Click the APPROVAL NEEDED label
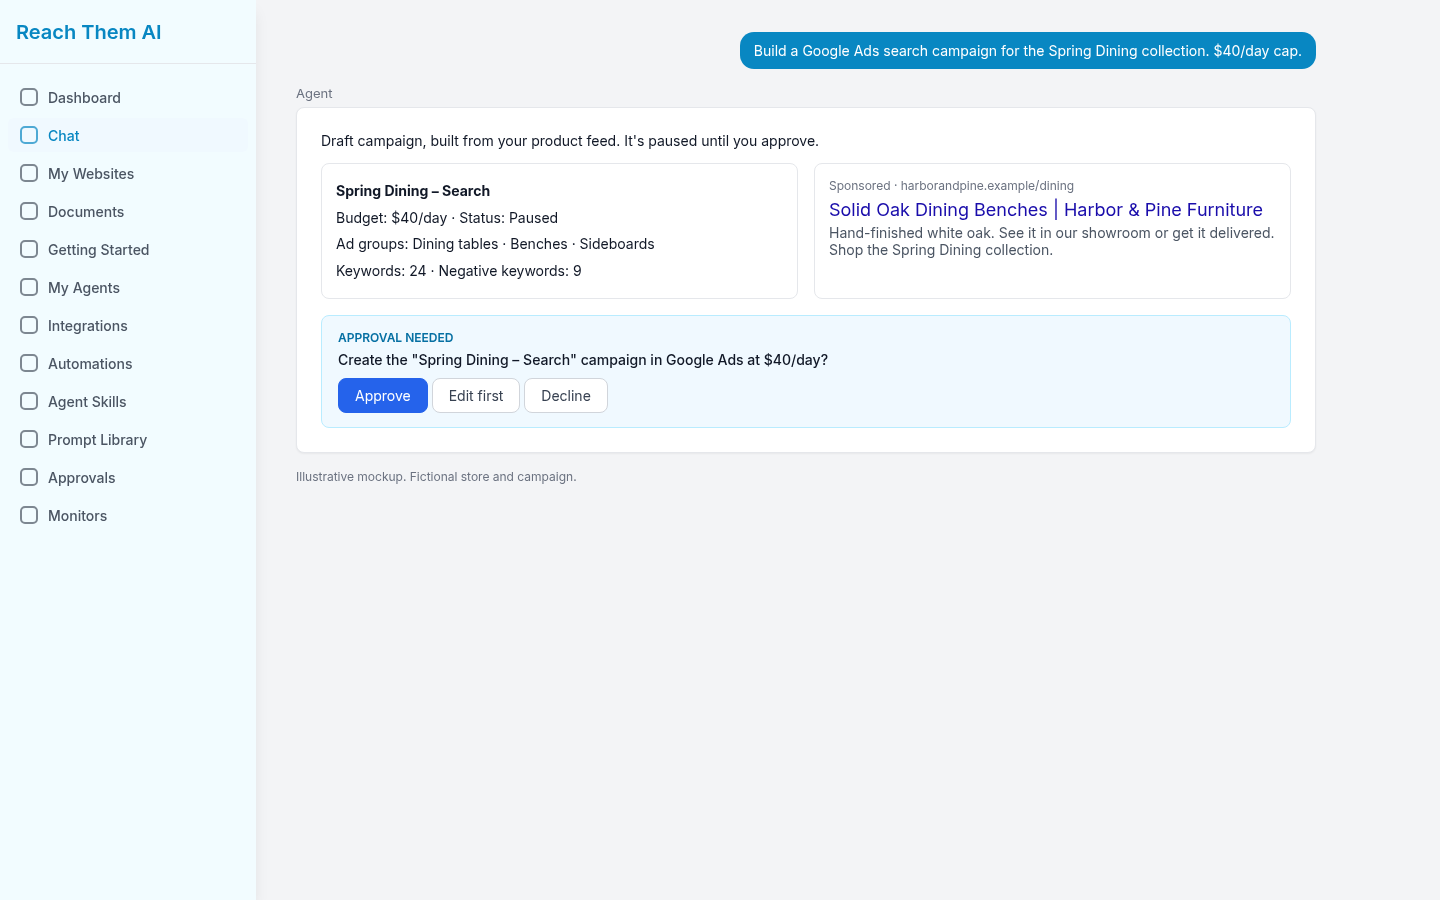Image resolution: width=1440 pixels, height=900 pixels. [x=396, y=338]
